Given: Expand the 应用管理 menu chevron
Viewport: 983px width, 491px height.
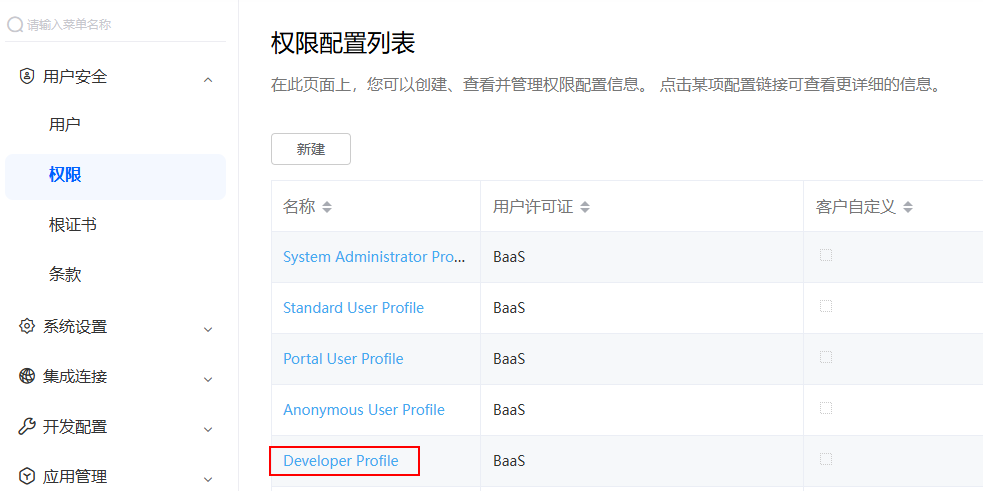Looking at the screenshot, I should pyautogui.click(x=208, y=478).
